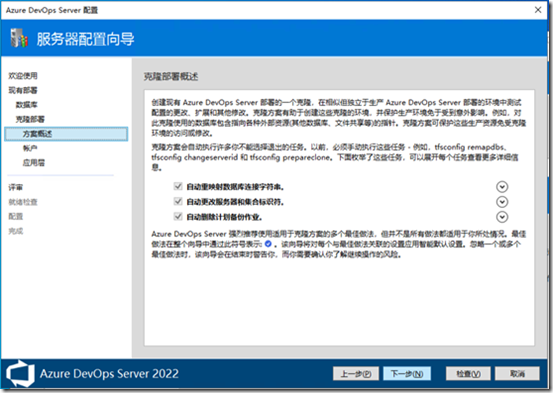This screenshot has height=393, width=553.
Task: Go to the 帐户 step
Action: [30, 148]
